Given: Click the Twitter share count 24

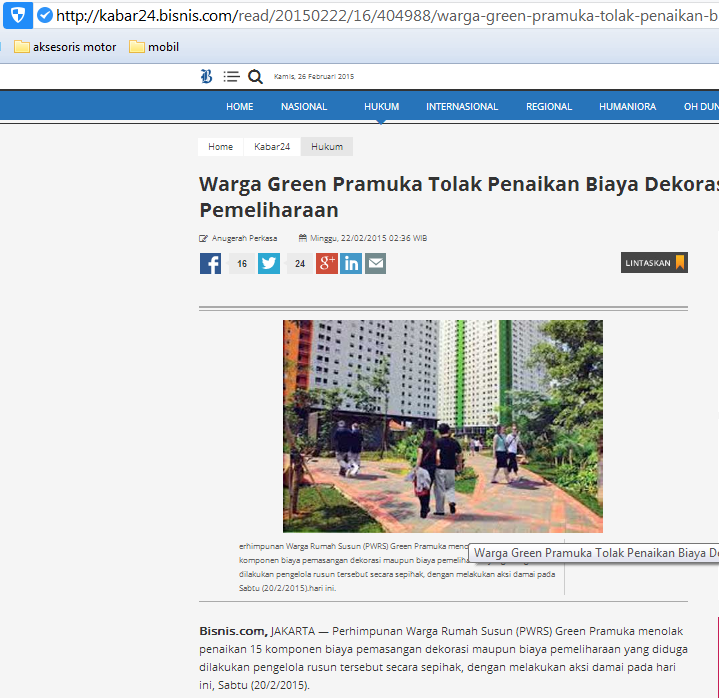Looking at the screenshot, I should coord(300,264).
